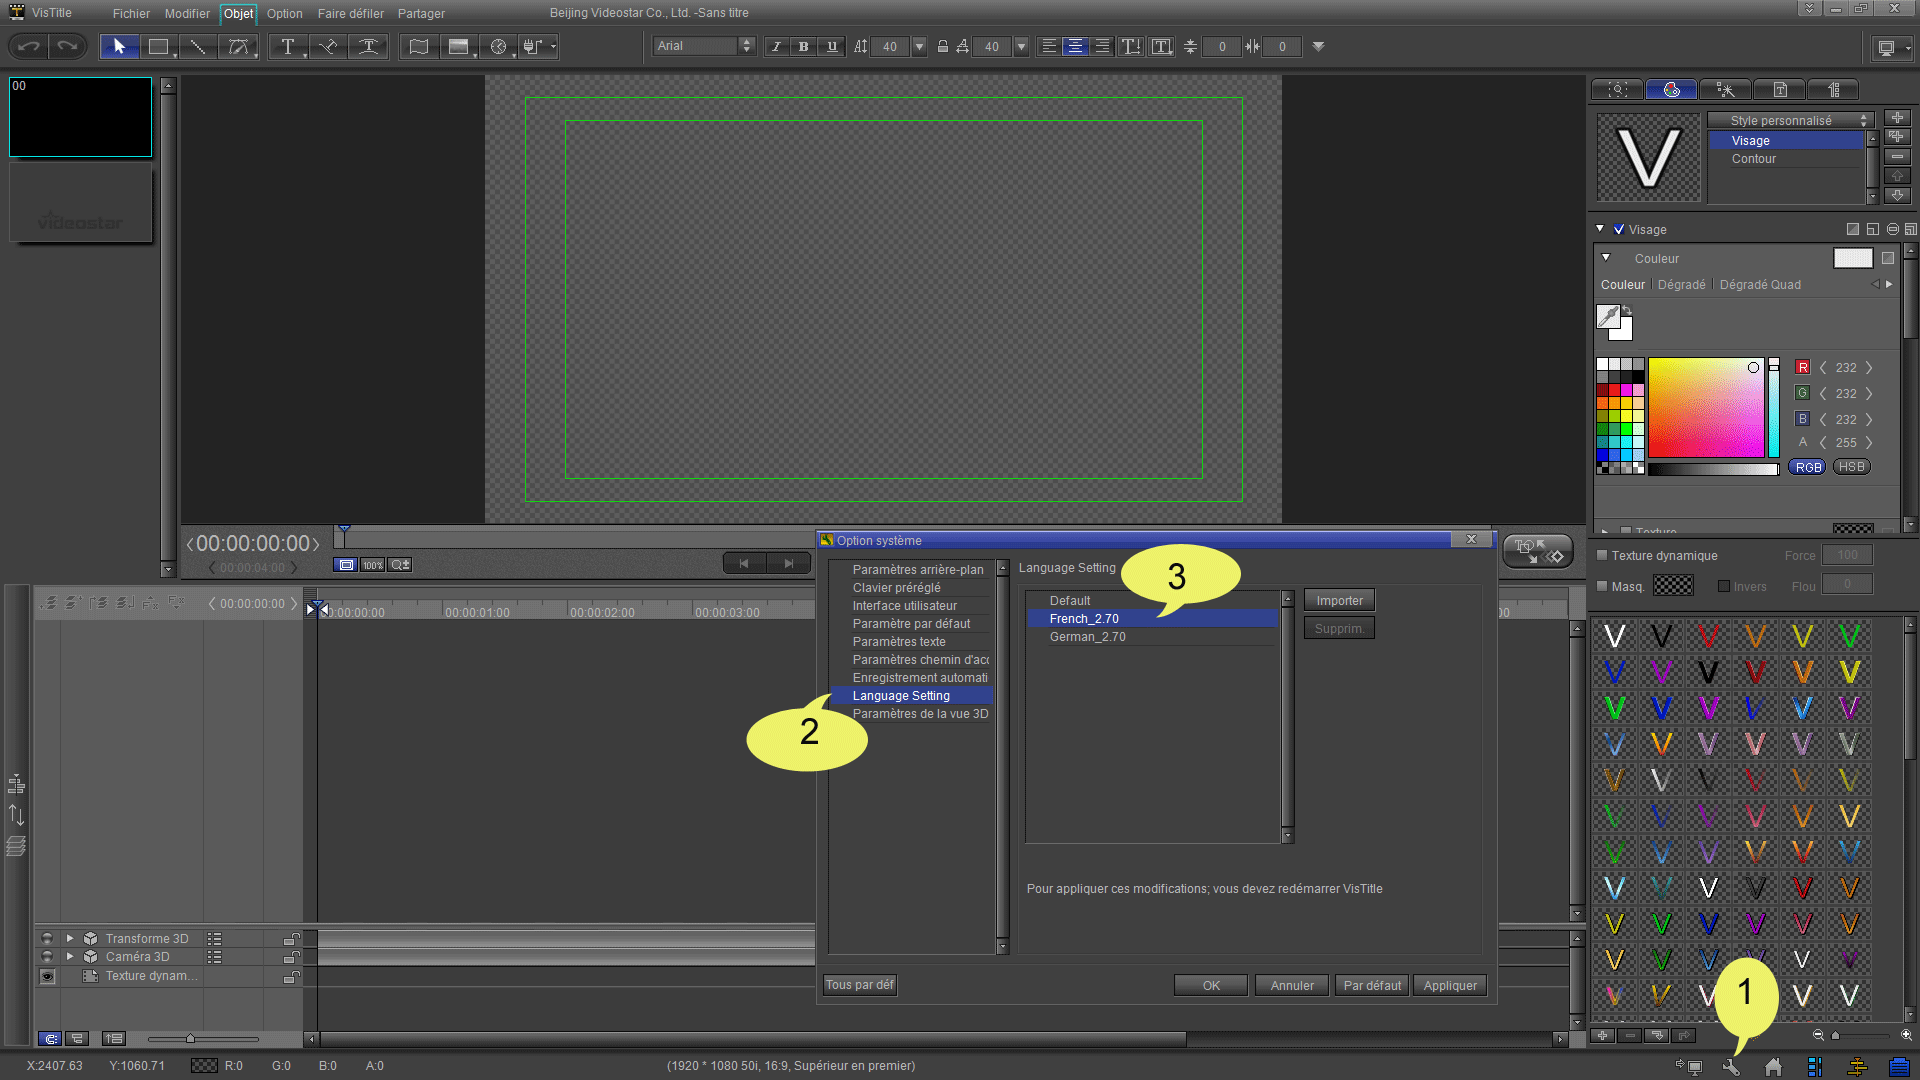Toggle Texture dynamique checkbox

tap(1600, 555)
